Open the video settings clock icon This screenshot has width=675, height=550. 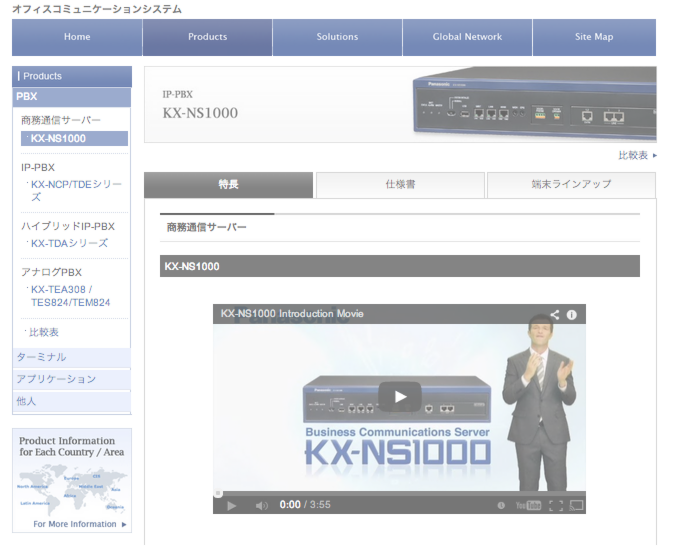point(501,506)
